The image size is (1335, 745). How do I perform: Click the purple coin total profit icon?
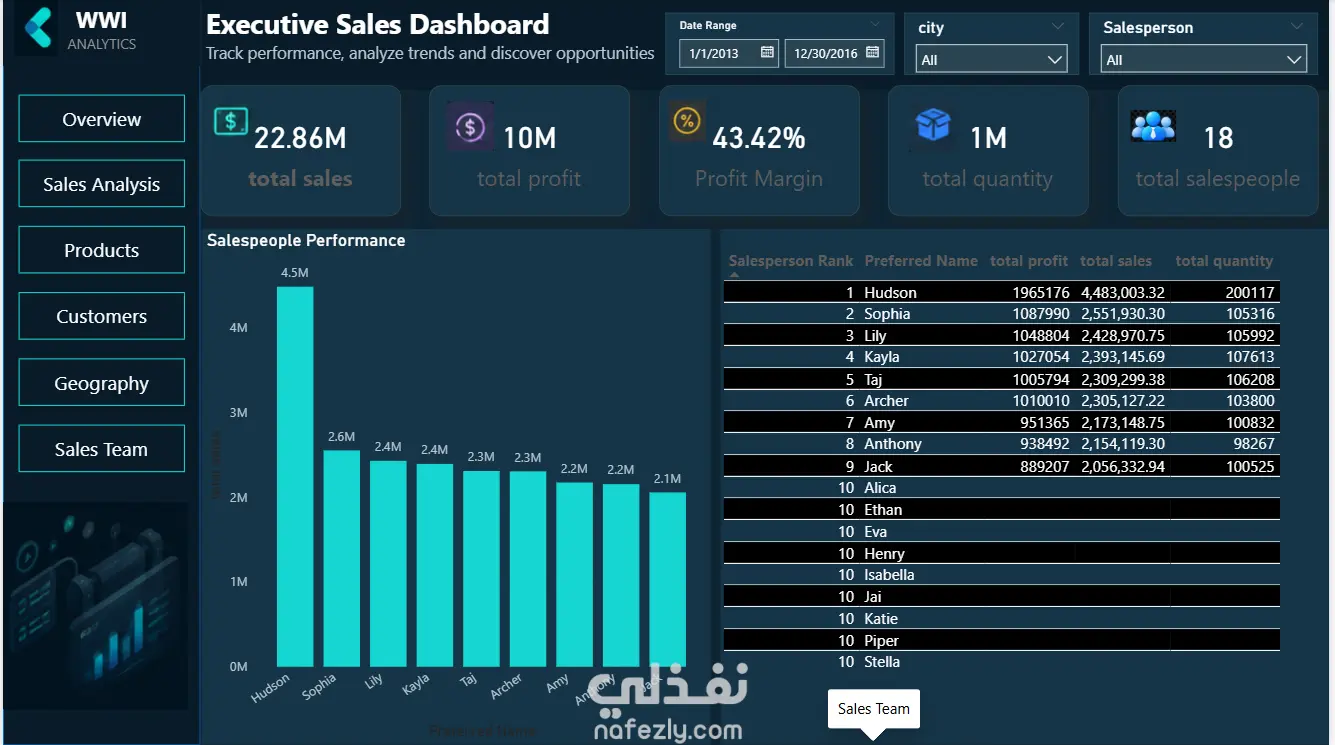coord(470,127)
